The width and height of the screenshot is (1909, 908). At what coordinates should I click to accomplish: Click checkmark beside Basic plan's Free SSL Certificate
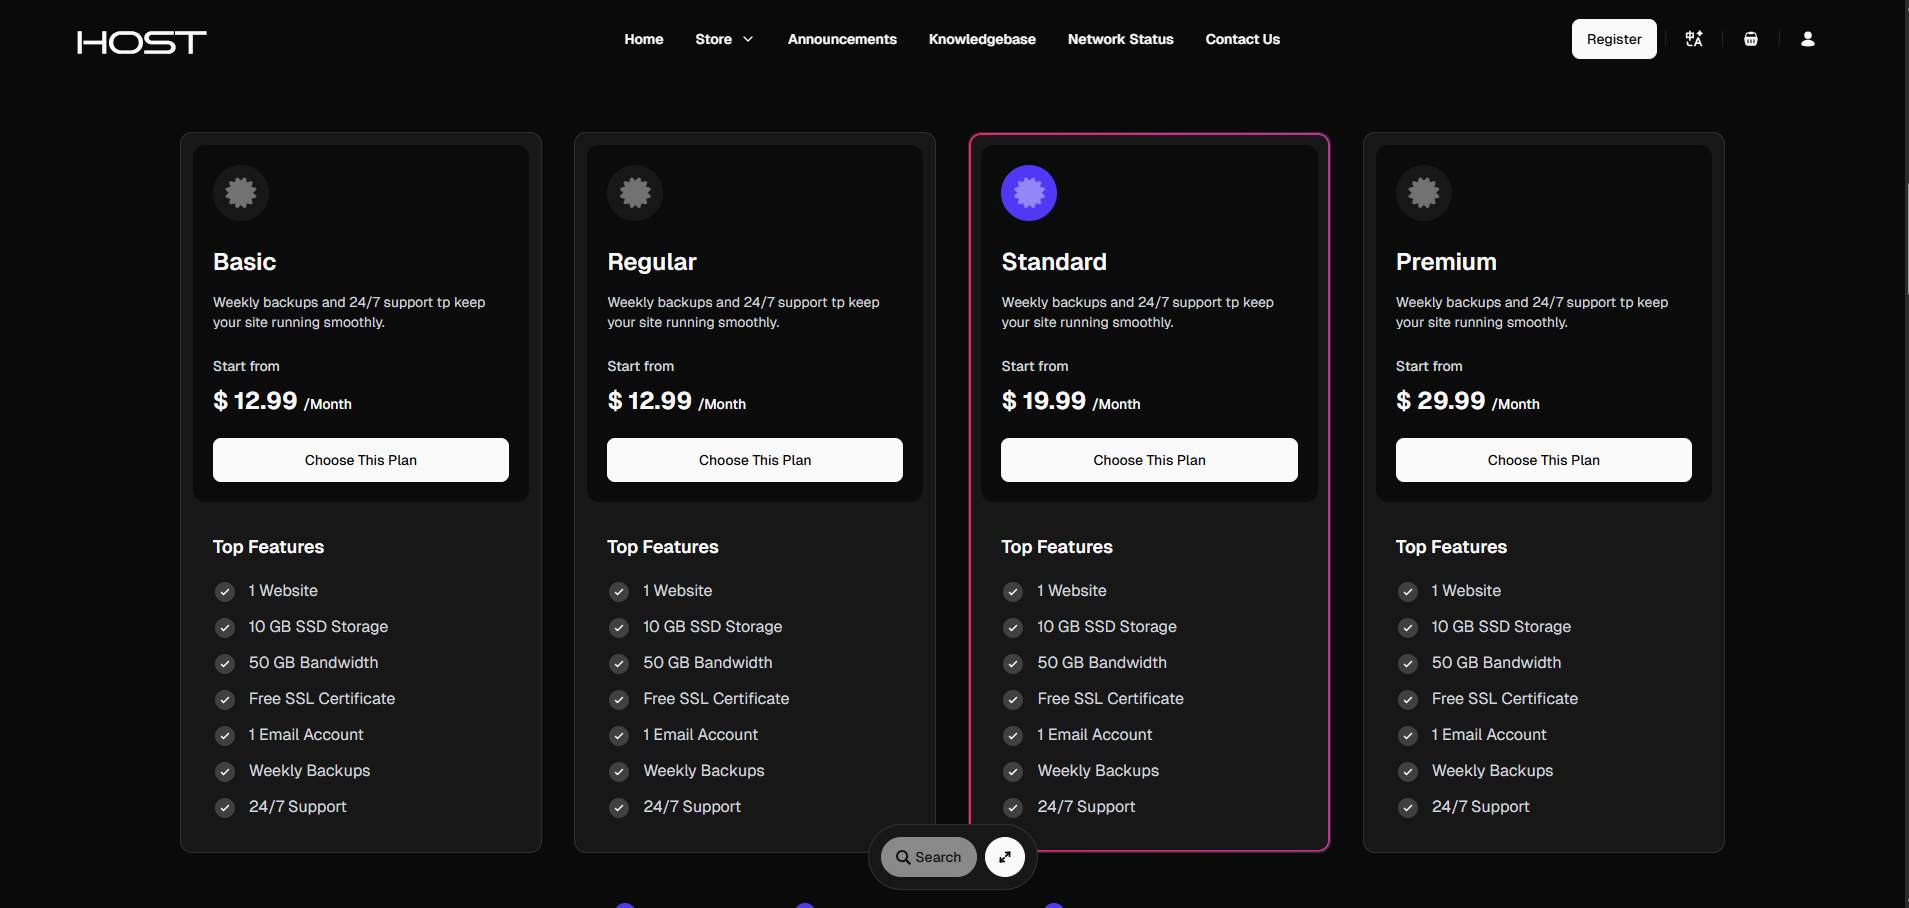point(225,700)
